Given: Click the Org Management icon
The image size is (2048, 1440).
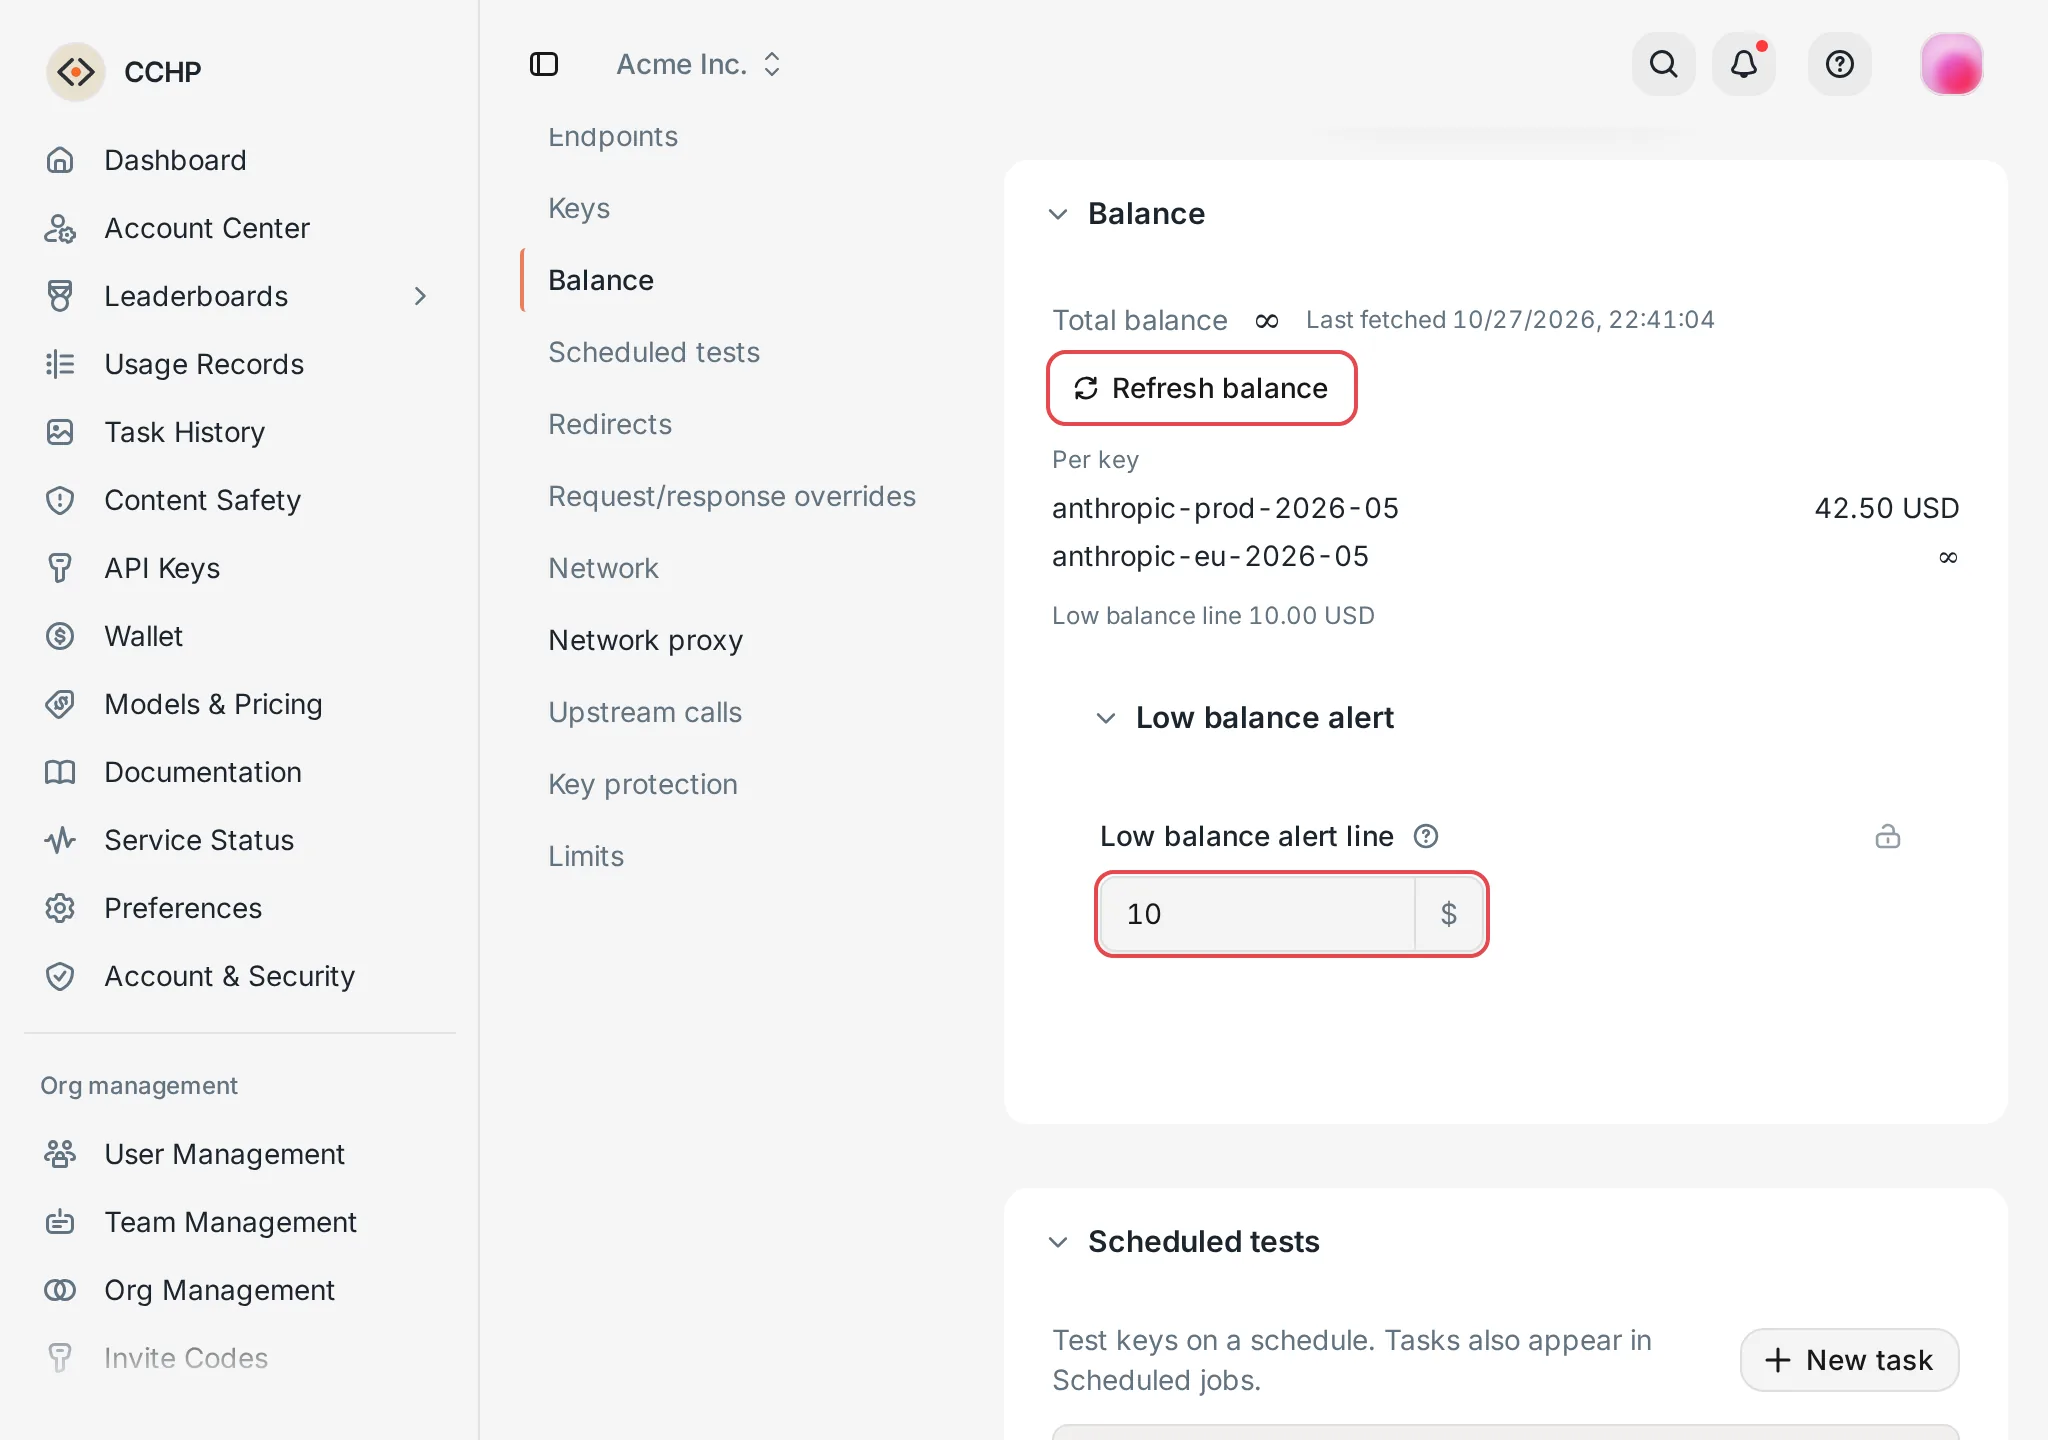Looking at the screenshot, I should coord(60,1290).
